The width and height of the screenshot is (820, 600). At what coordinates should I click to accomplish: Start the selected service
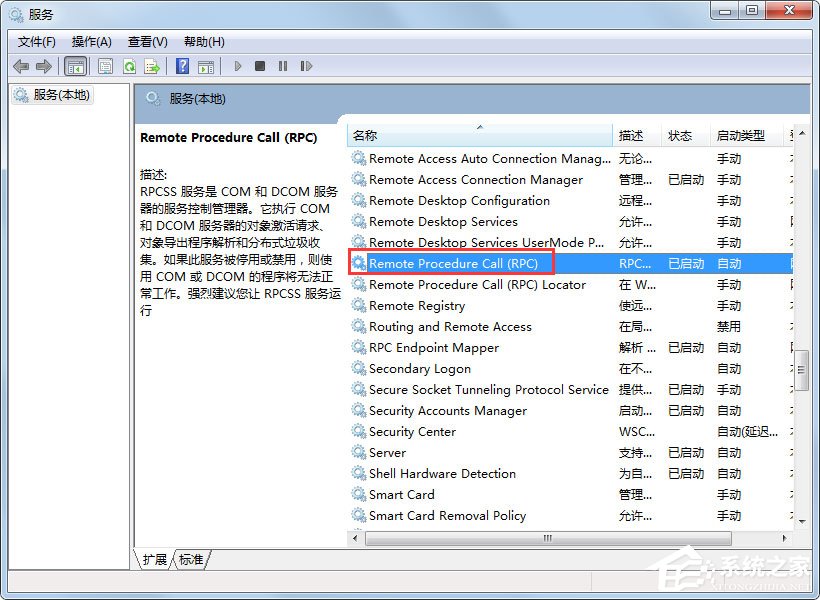[x=237, y=66]
